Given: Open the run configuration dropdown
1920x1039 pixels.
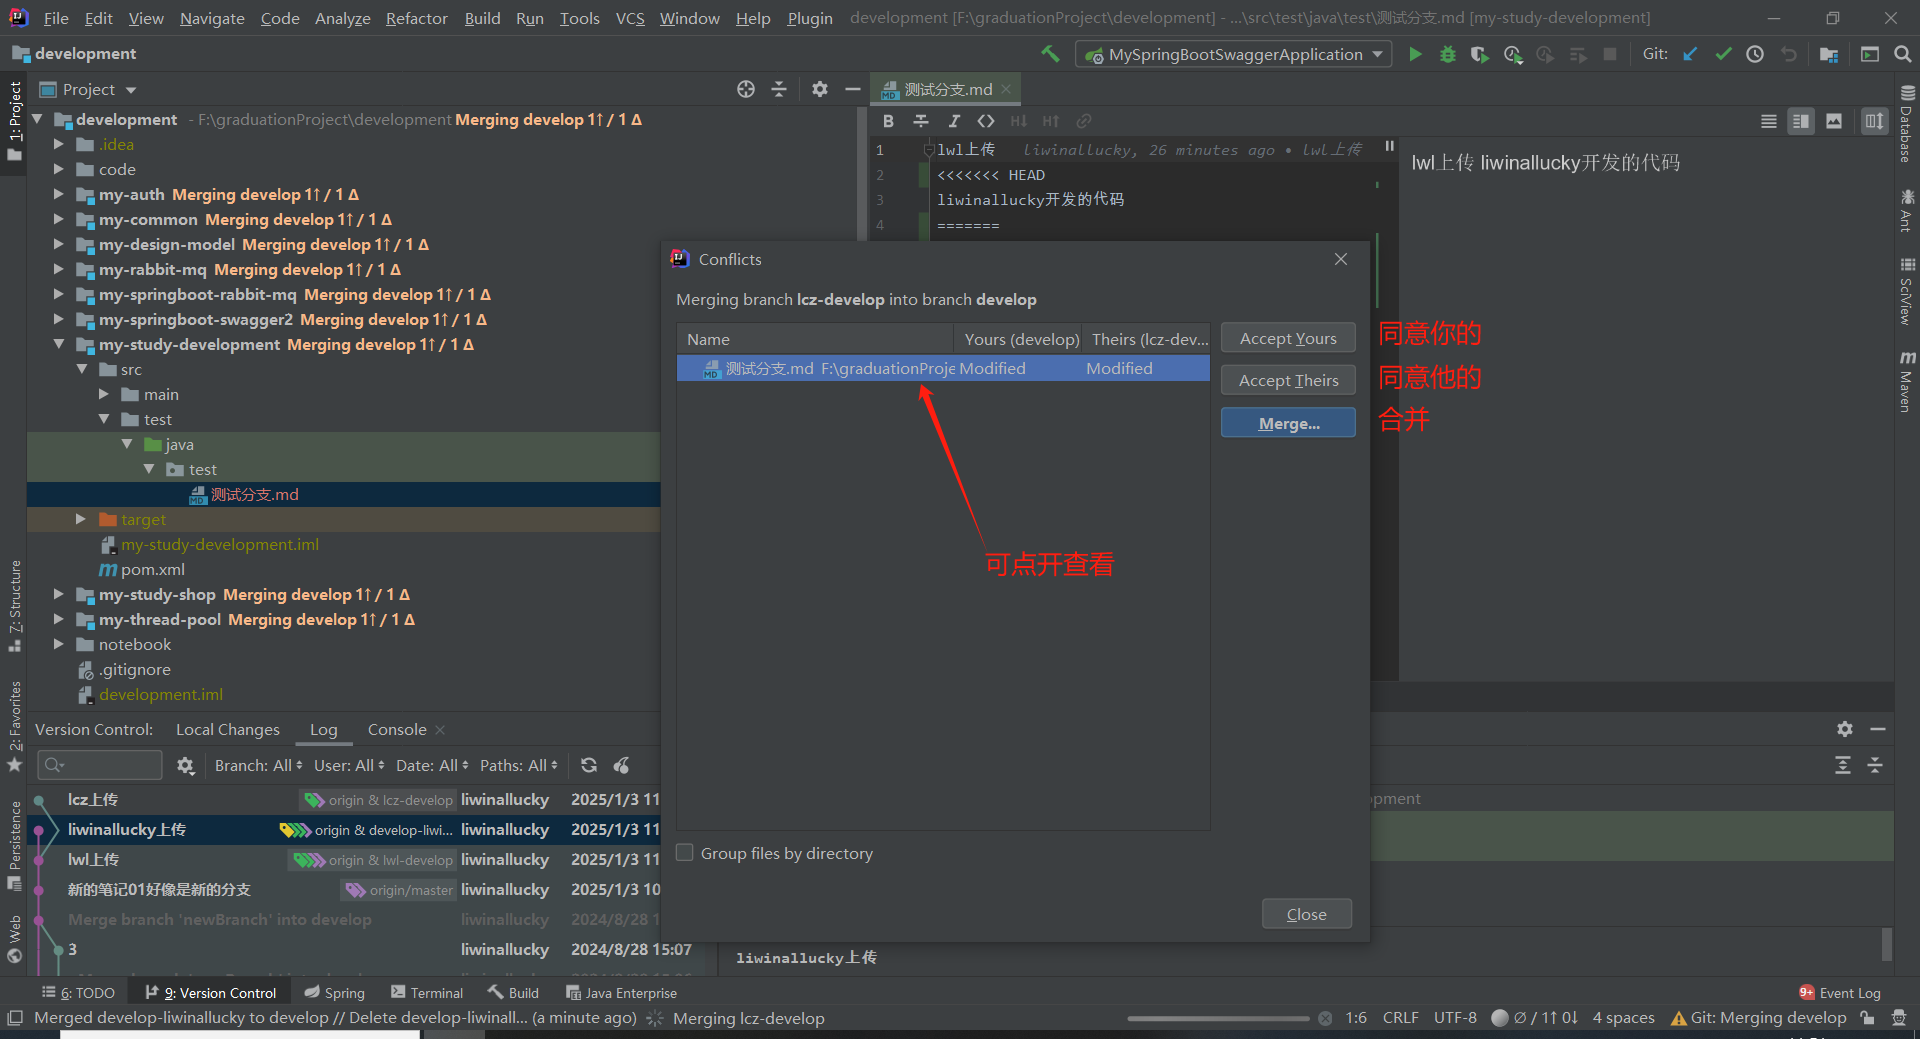Looking at the screenshot, I should [1234, 54].
